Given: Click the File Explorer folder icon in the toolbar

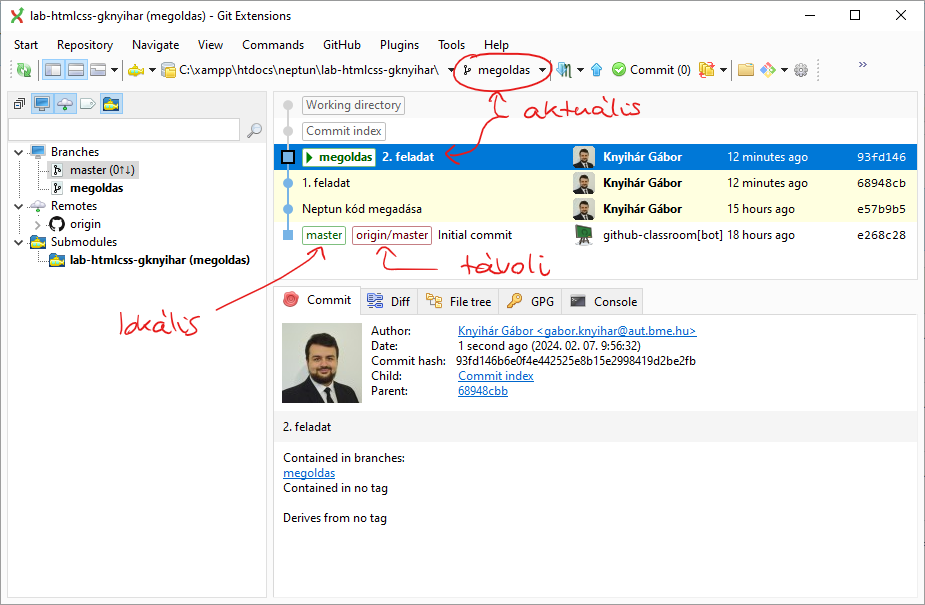Looking at the screenshot, I should coord(745,70).
